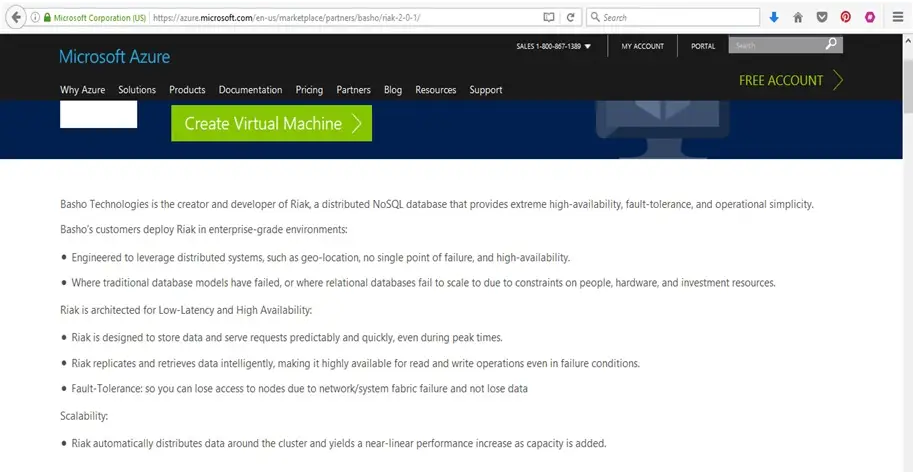
Task: Open downloads arrow icon in toolbar
Action: (x=774, y=17)
